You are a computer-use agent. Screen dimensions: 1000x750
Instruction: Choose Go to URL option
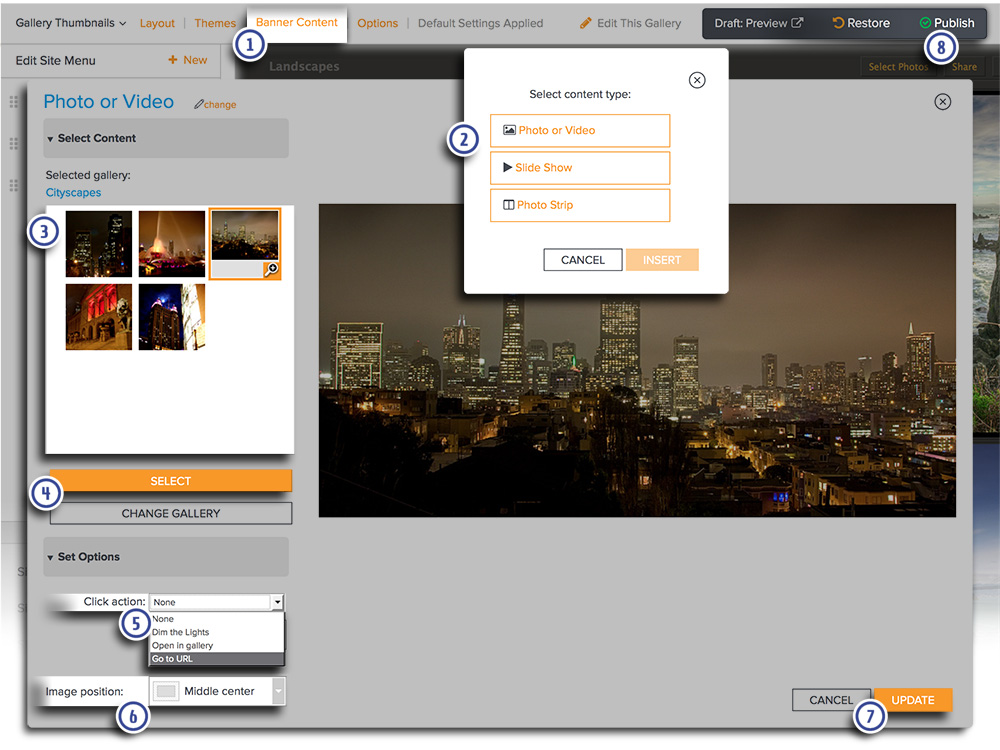pyautogui.click(x=216, y=659)
